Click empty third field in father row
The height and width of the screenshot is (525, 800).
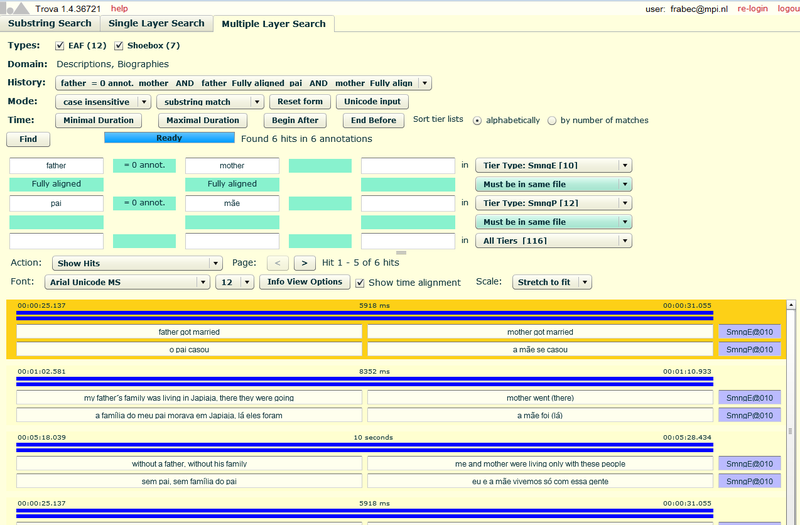click(x=408, y=166)
